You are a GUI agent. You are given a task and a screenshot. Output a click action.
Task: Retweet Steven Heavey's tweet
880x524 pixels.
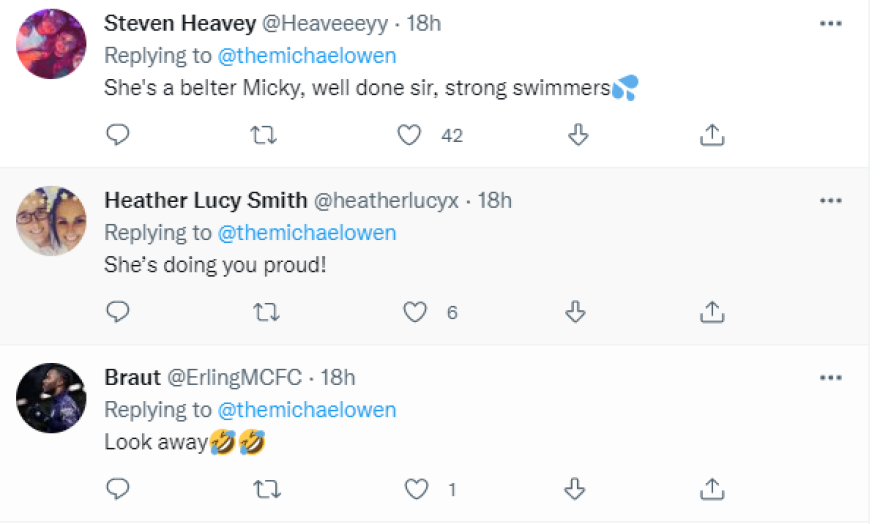pos(263,135)
